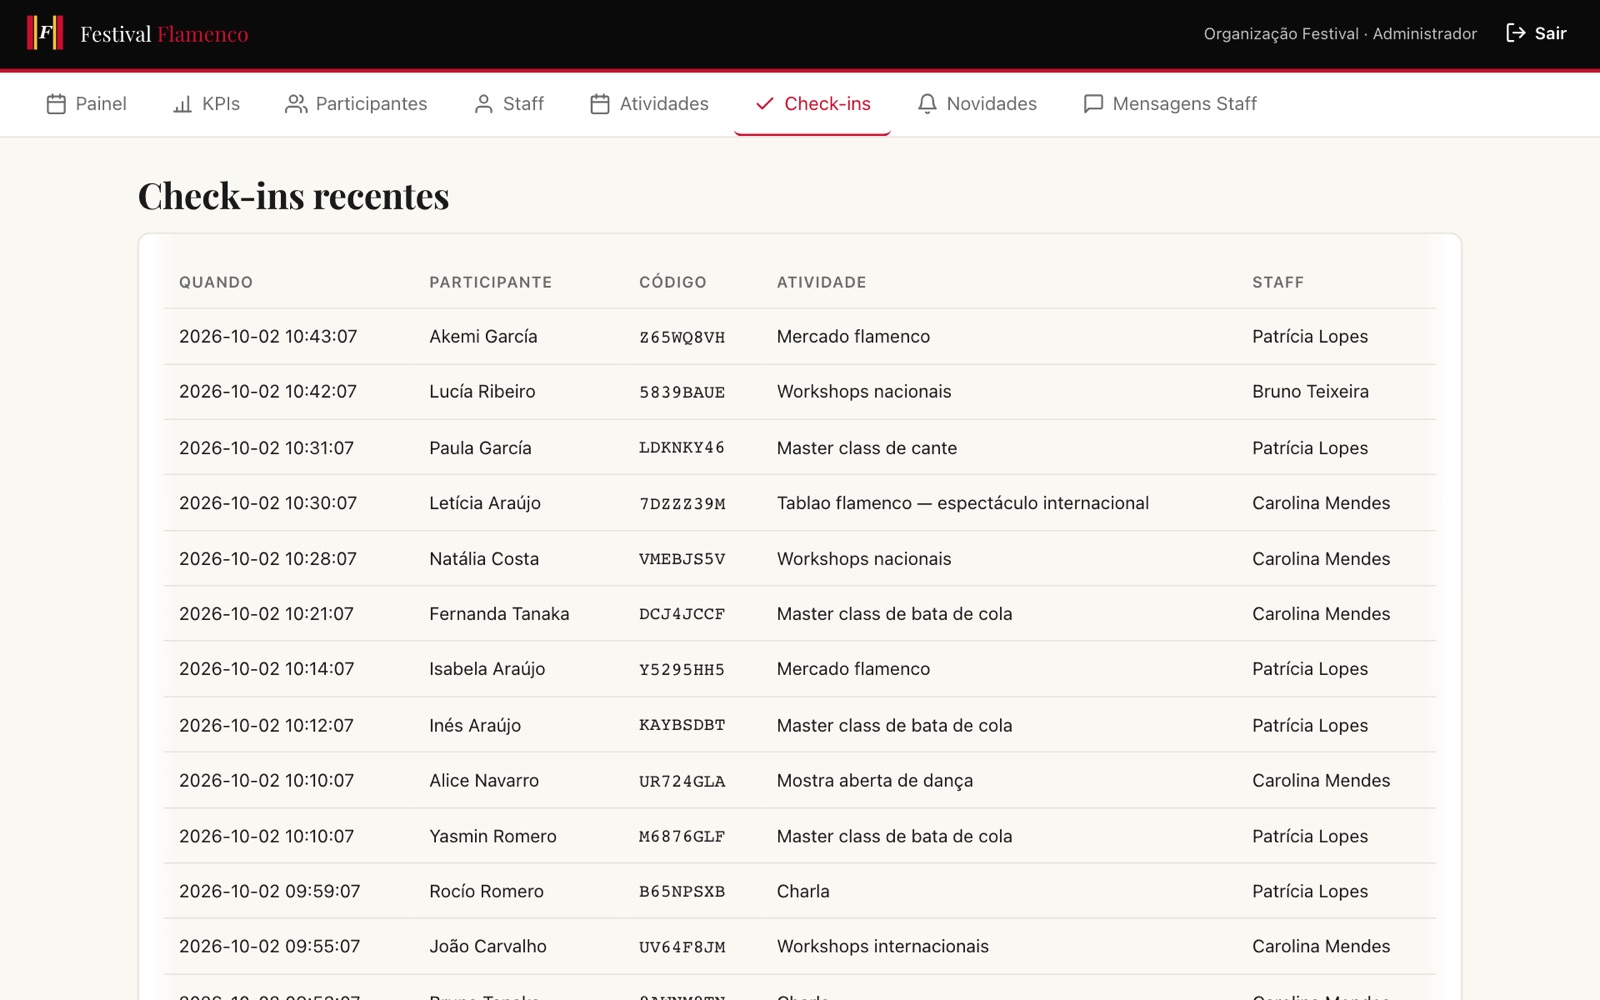The width and height of the screenshot is (1600, 1000).
Task: Click the Novidades bell icon
Action: pos(927,104)
